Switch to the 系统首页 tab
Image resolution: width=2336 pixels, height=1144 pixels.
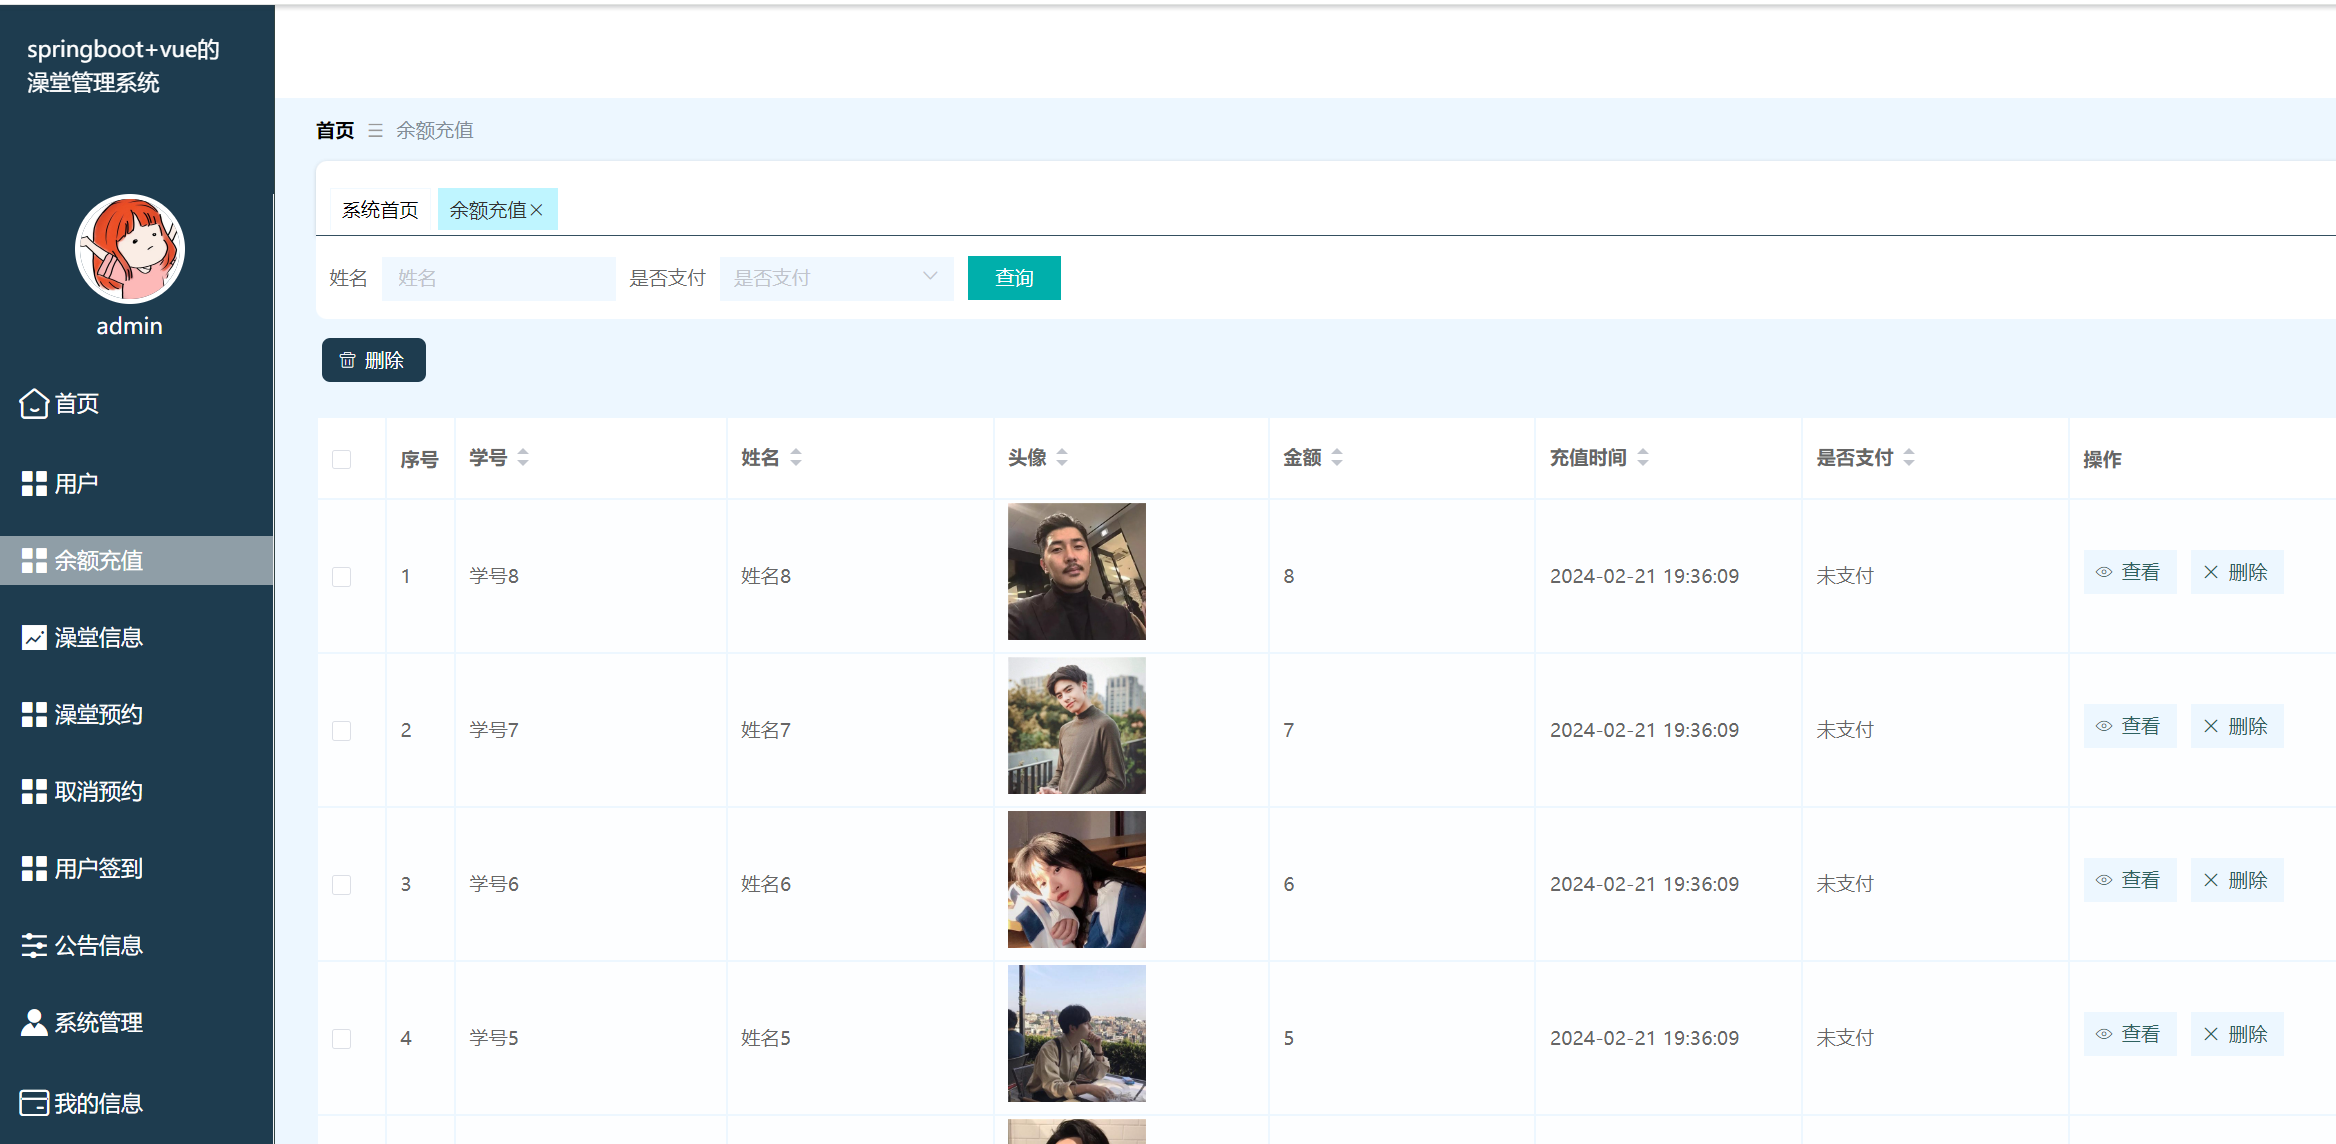pyautogui.click(x=380, y=210)
